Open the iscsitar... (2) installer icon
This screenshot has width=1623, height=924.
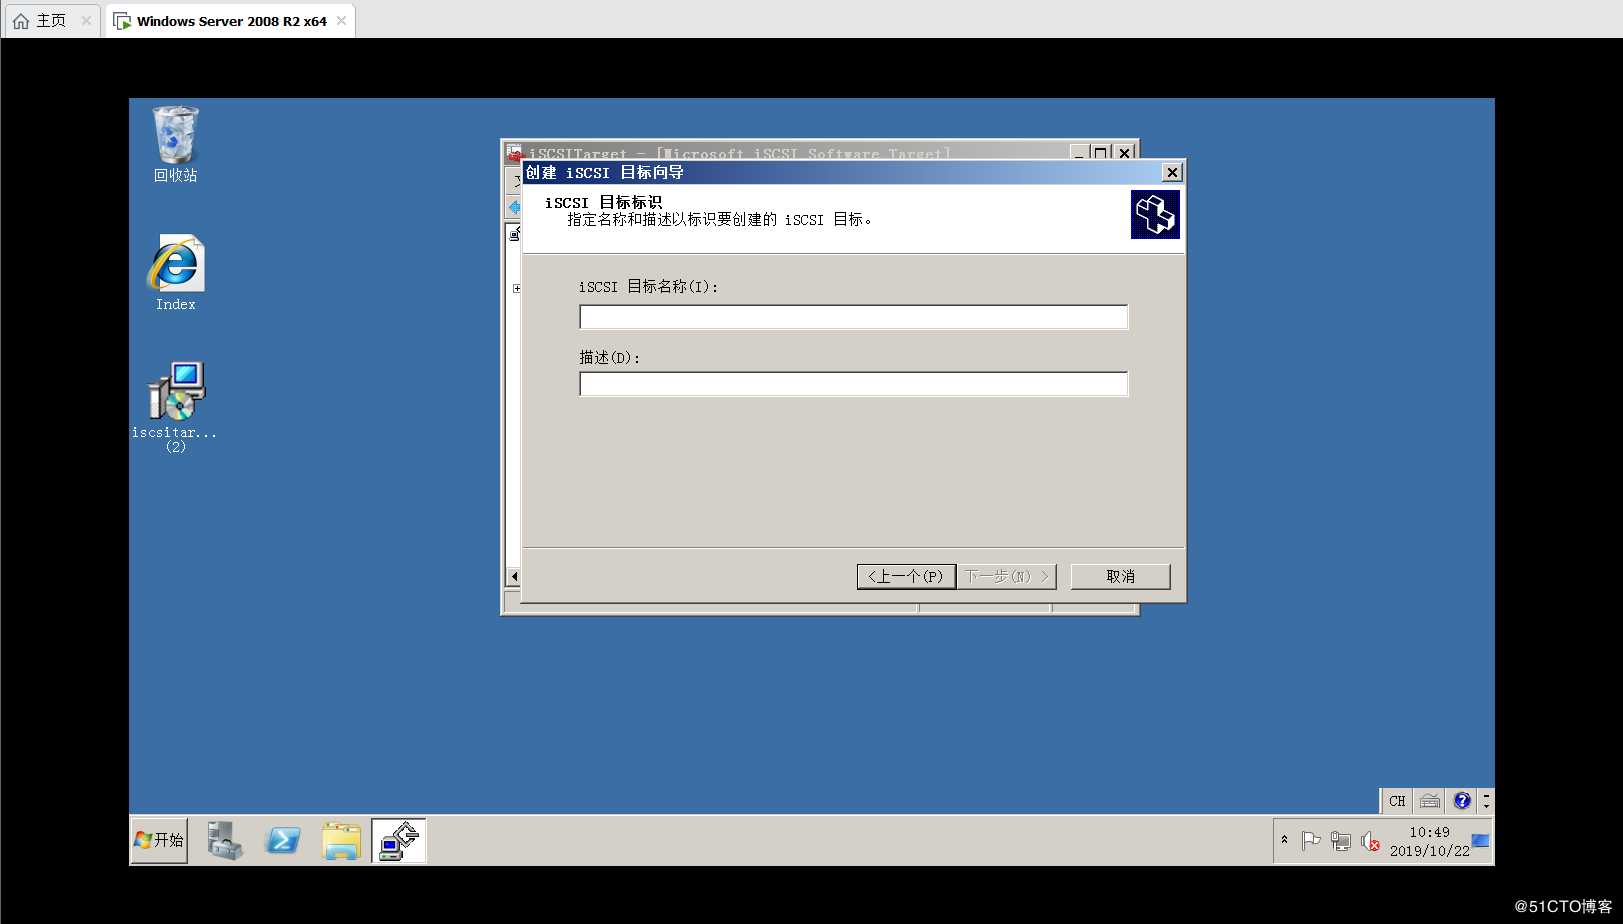tap(175, 406)
